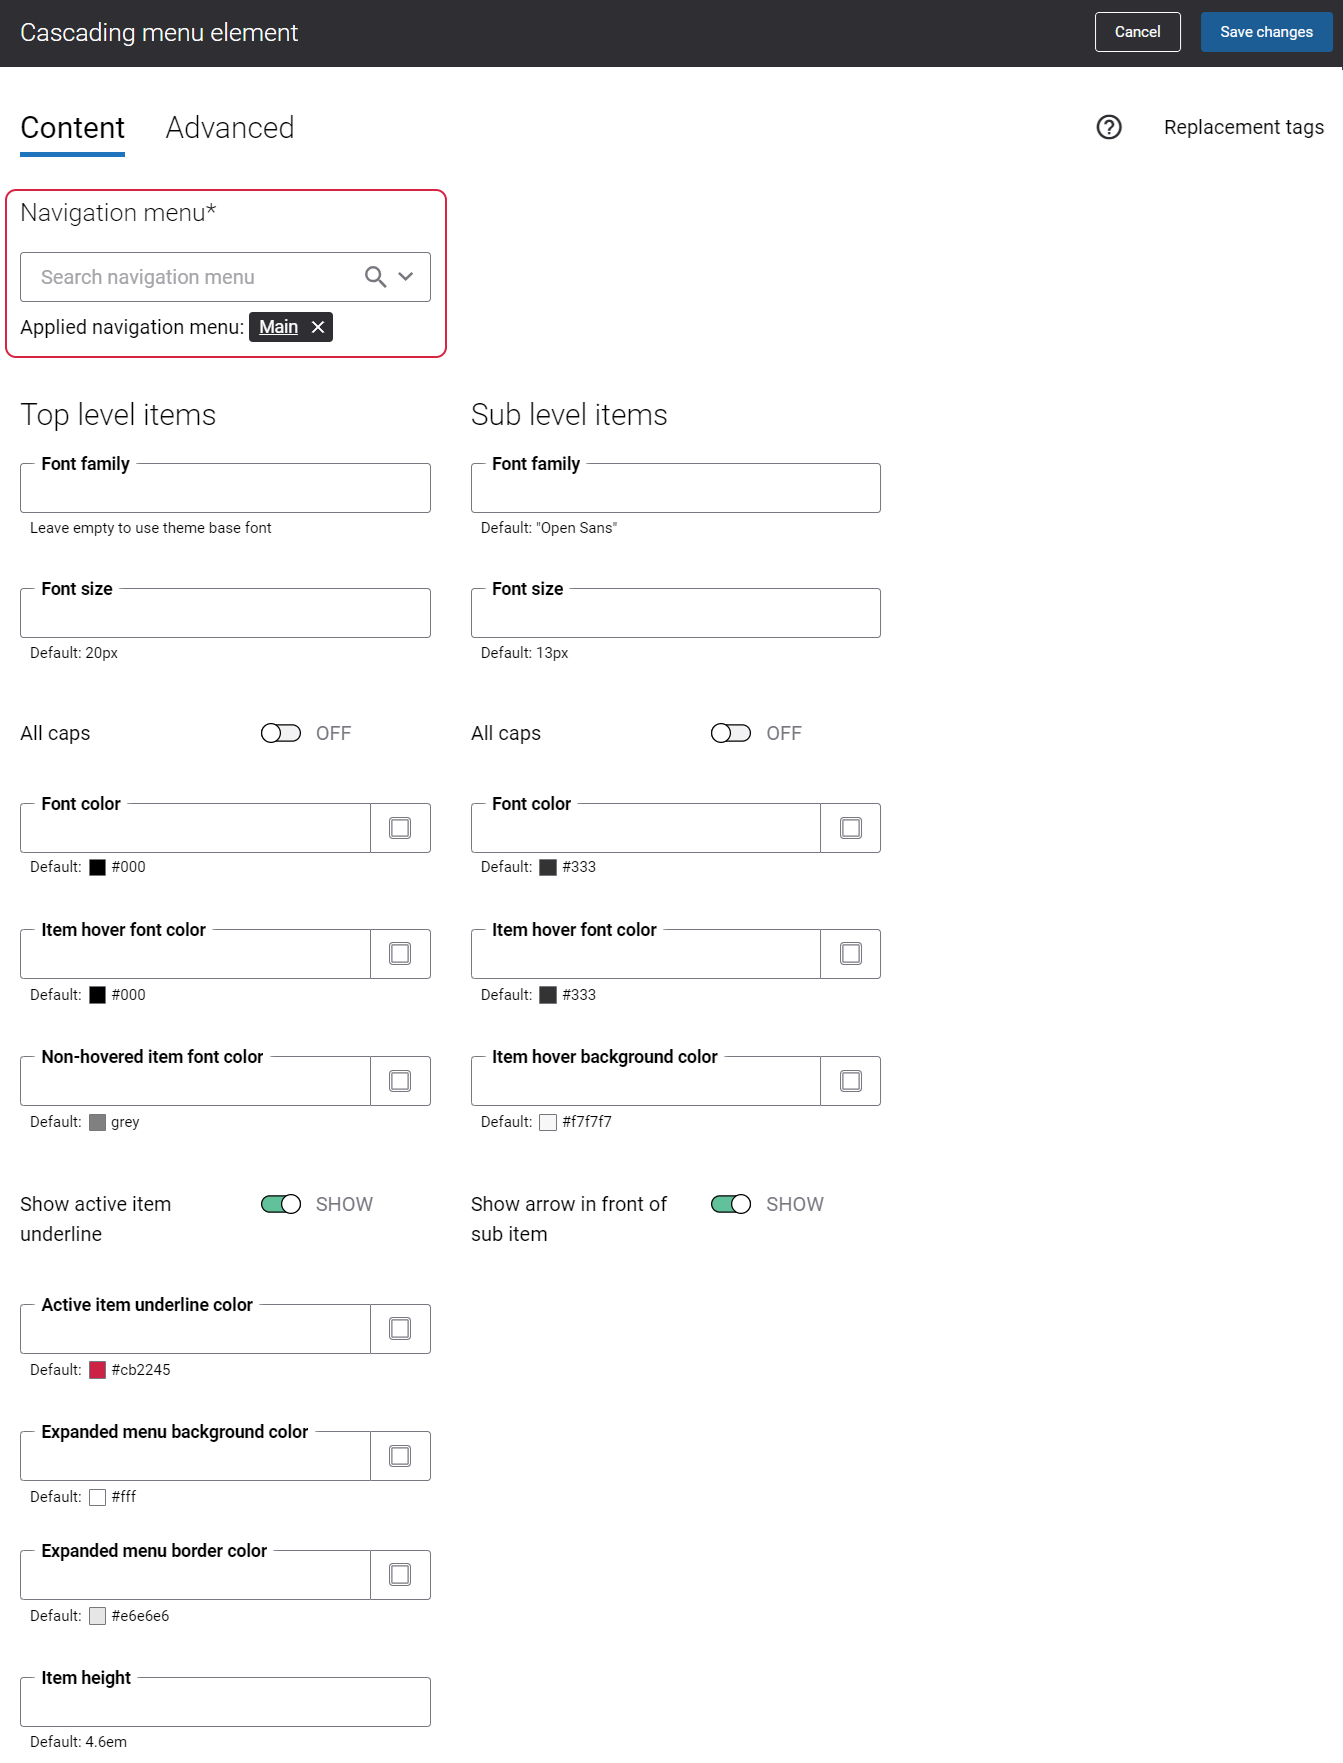Click the 'Sub level items' heading
The image size is (1343, 1763).
[569, 415]
